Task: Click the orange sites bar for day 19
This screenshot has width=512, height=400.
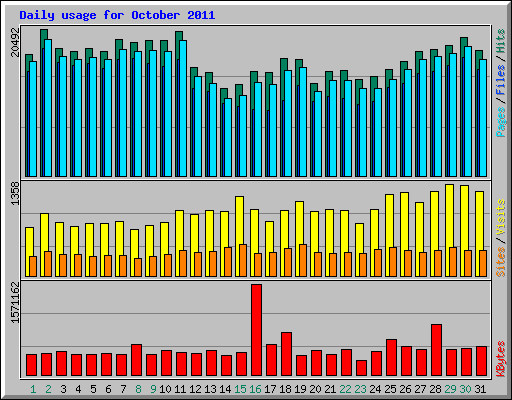Action: (303, 260)
